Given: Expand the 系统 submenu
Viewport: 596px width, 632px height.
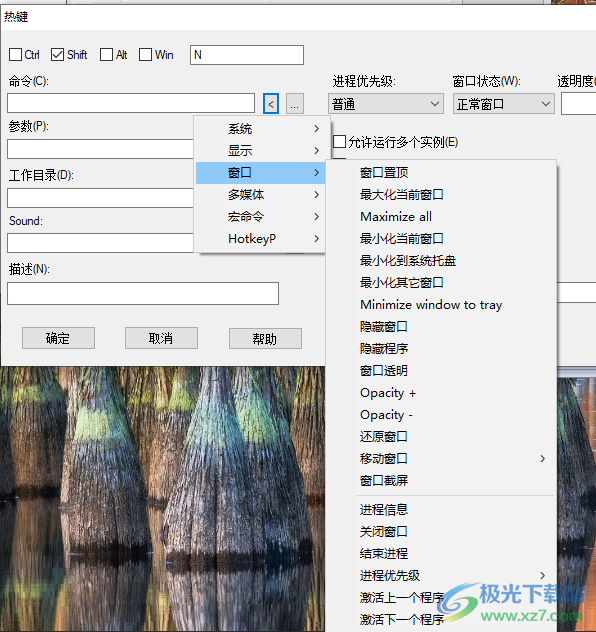Looking at the screenshot, I should (x=260, y=129).
